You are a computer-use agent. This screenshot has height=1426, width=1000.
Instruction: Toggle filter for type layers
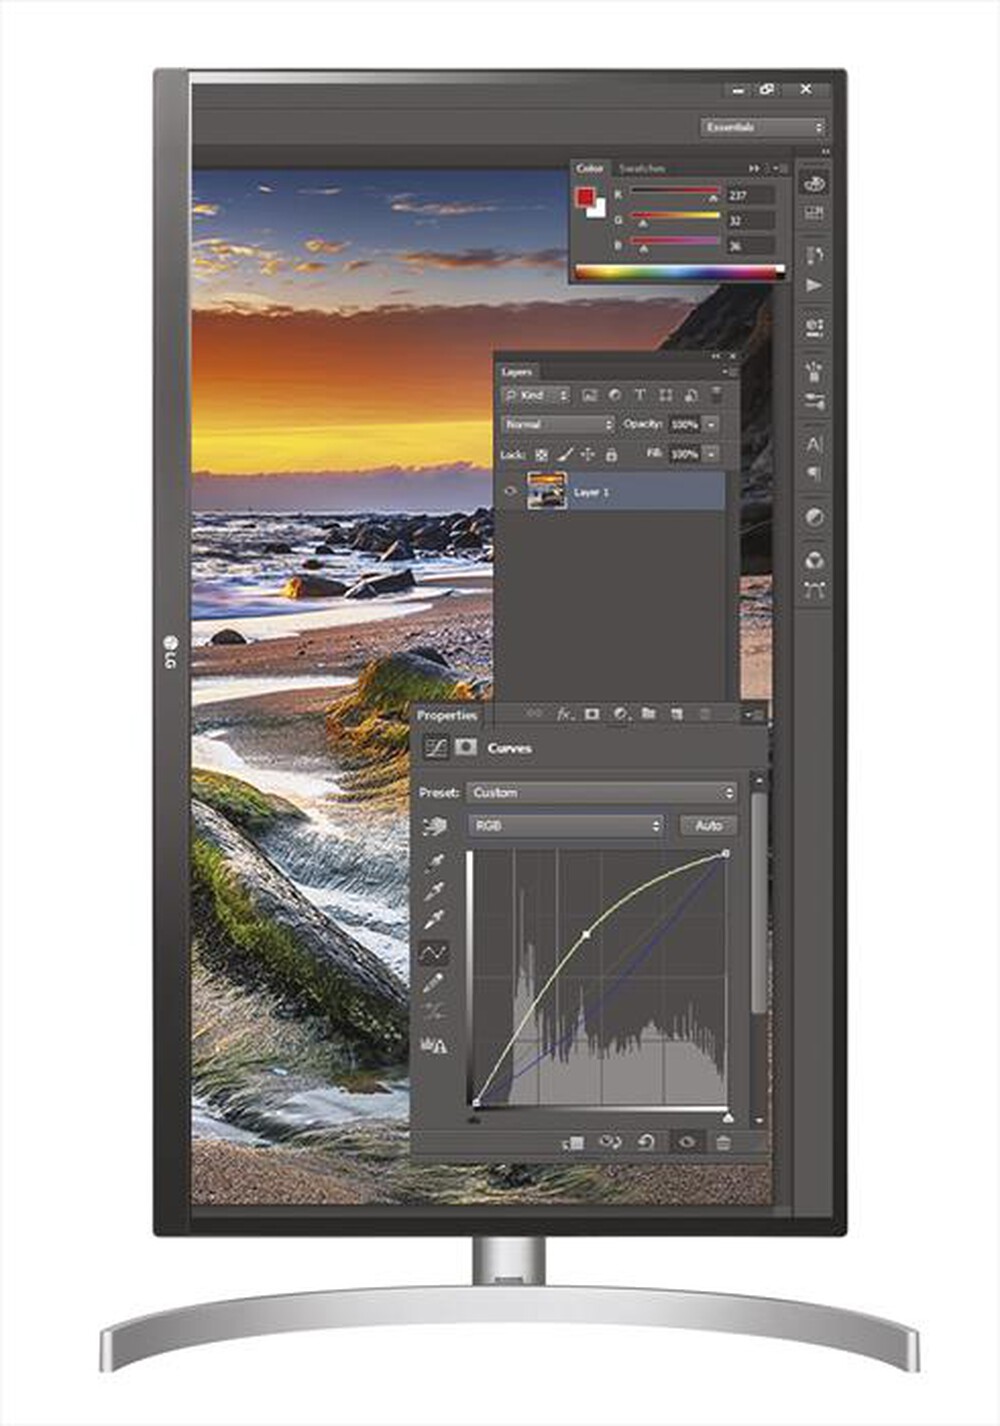point(640,395)
